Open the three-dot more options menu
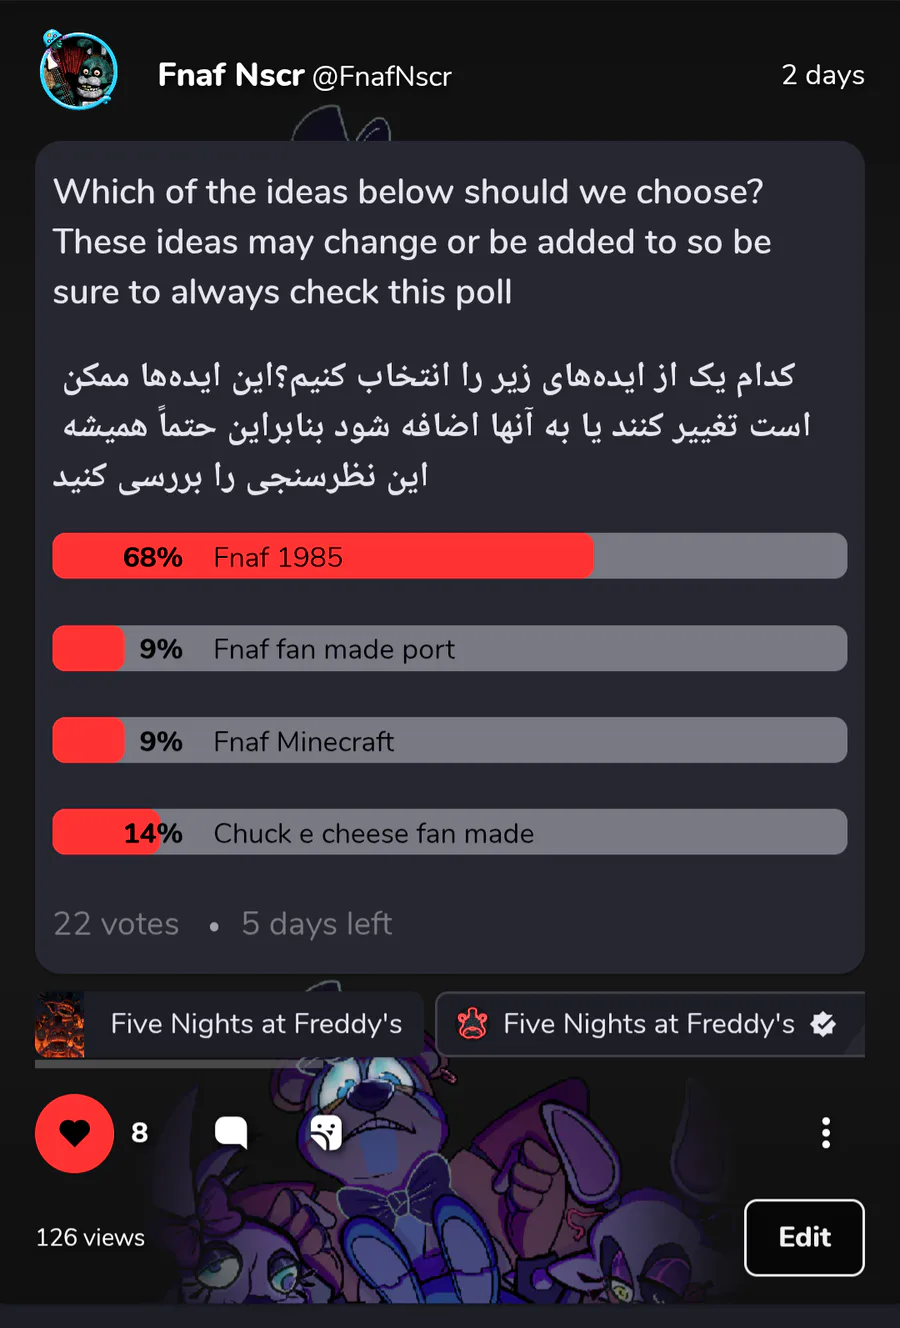The height and width of the screenshot is (1328, 900). pyautogui.click(x=825, y=1133)
